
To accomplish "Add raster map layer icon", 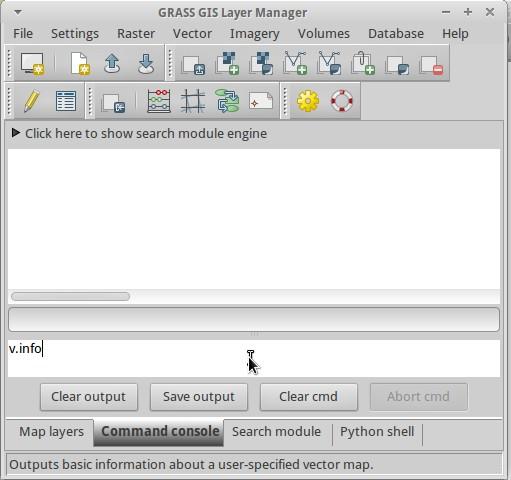I will [x=227, y=63].
